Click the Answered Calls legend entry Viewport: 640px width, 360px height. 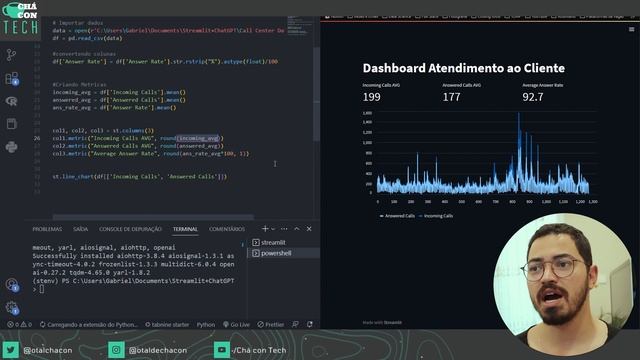tap(397, 216)
